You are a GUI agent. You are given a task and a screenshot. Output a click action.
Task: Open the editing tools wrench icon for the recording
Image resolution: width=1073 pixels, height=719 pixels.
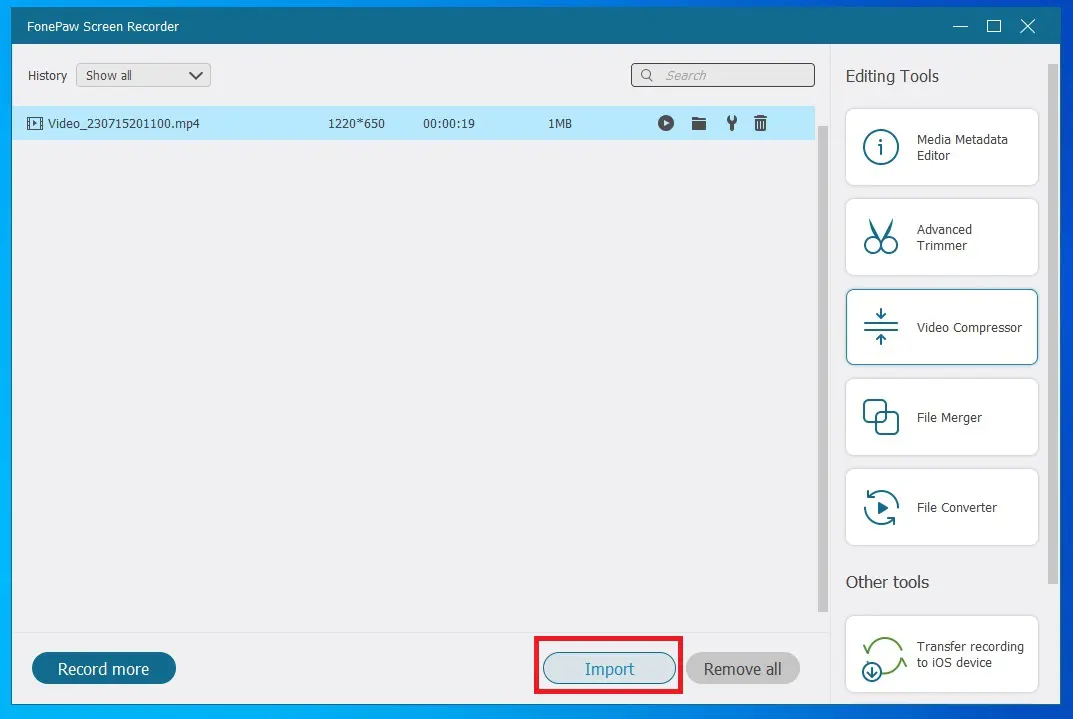732,123
